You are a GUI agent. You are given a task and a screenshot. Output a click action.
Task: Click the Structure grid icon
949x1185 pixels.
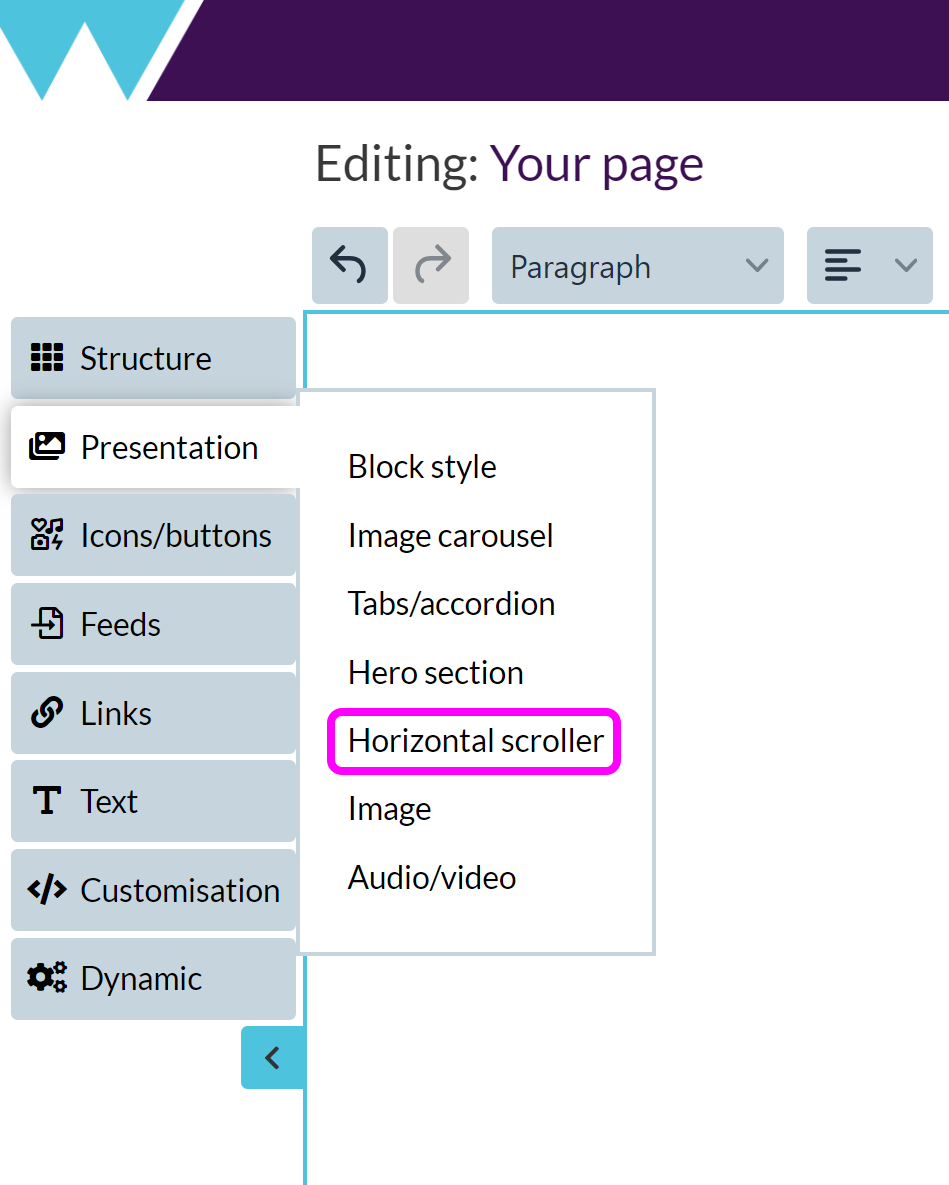pyautogui.click(x=46, y=358)
